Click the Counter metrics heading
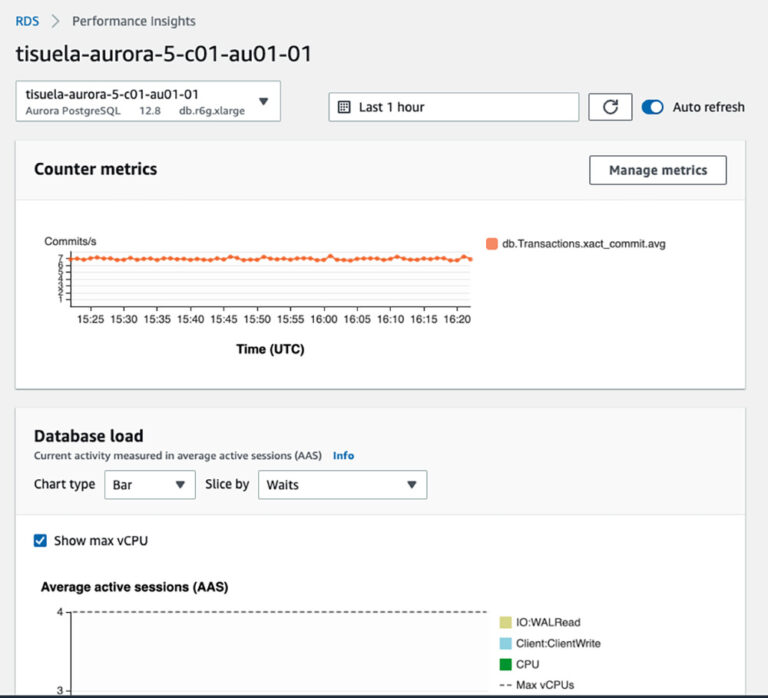Image resolution: width=768 pixels, height=698 pixels. pos(96,169)
